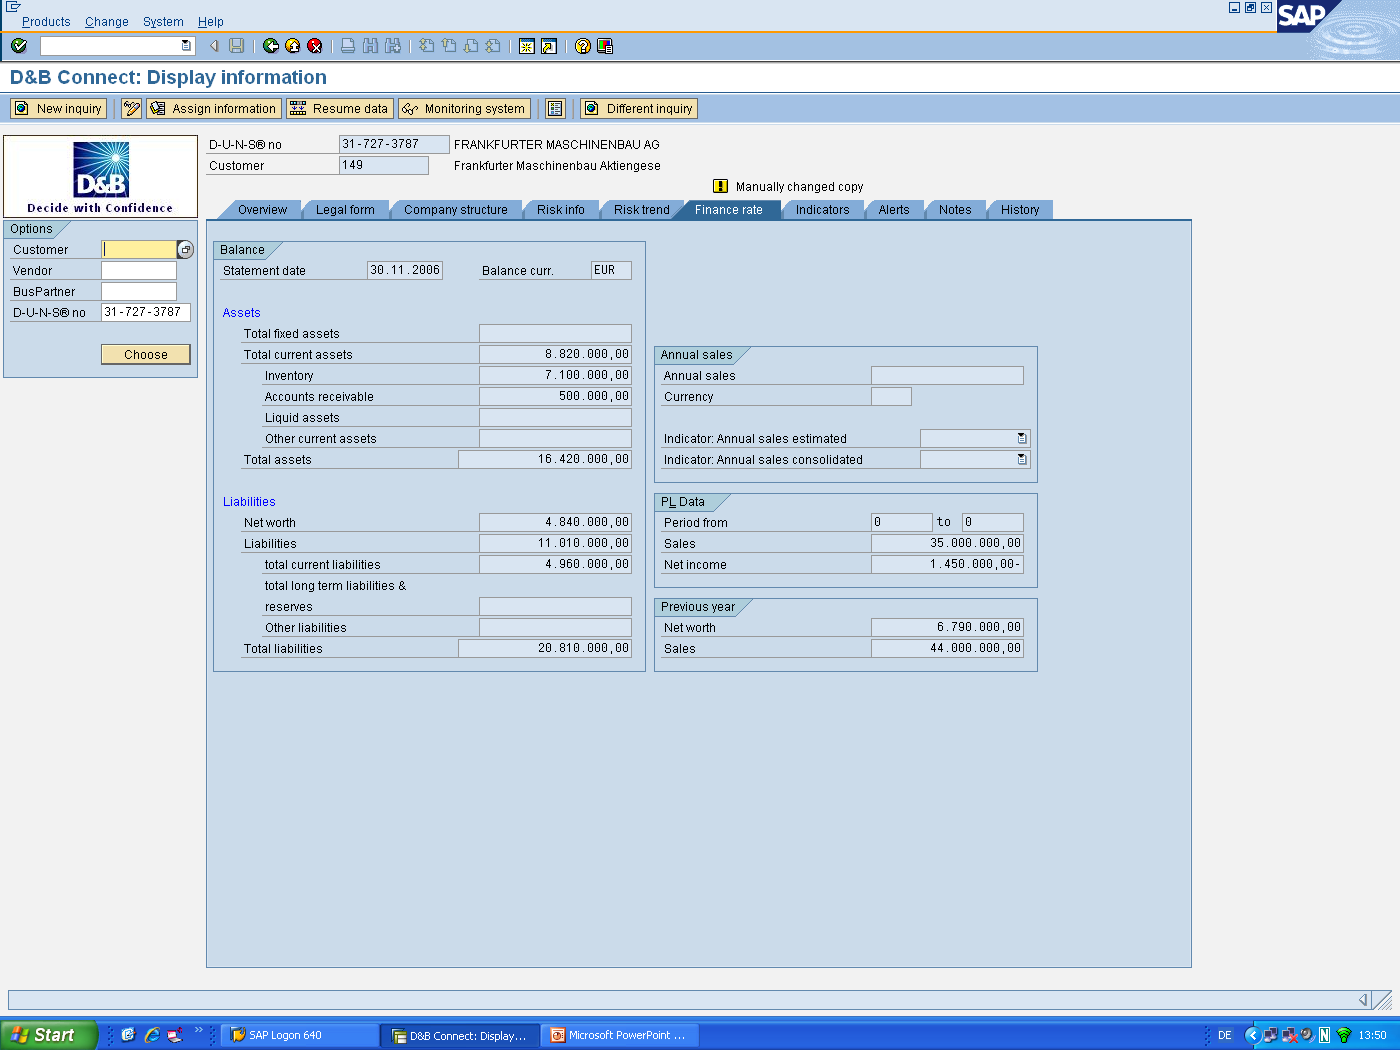
Task: Open the Change menu
Action: pos(107,22)
